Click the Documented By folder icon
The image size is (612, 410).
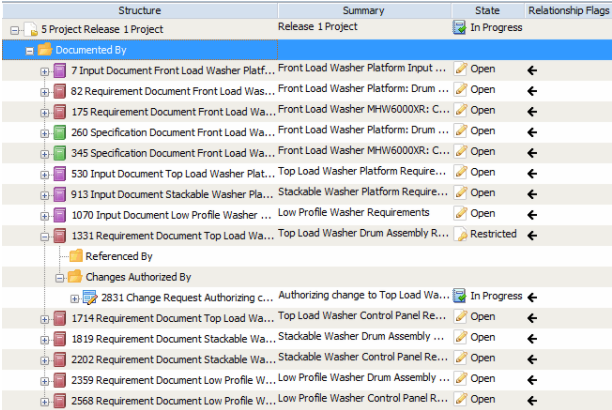pyautogui.click(x=45, y=50)
